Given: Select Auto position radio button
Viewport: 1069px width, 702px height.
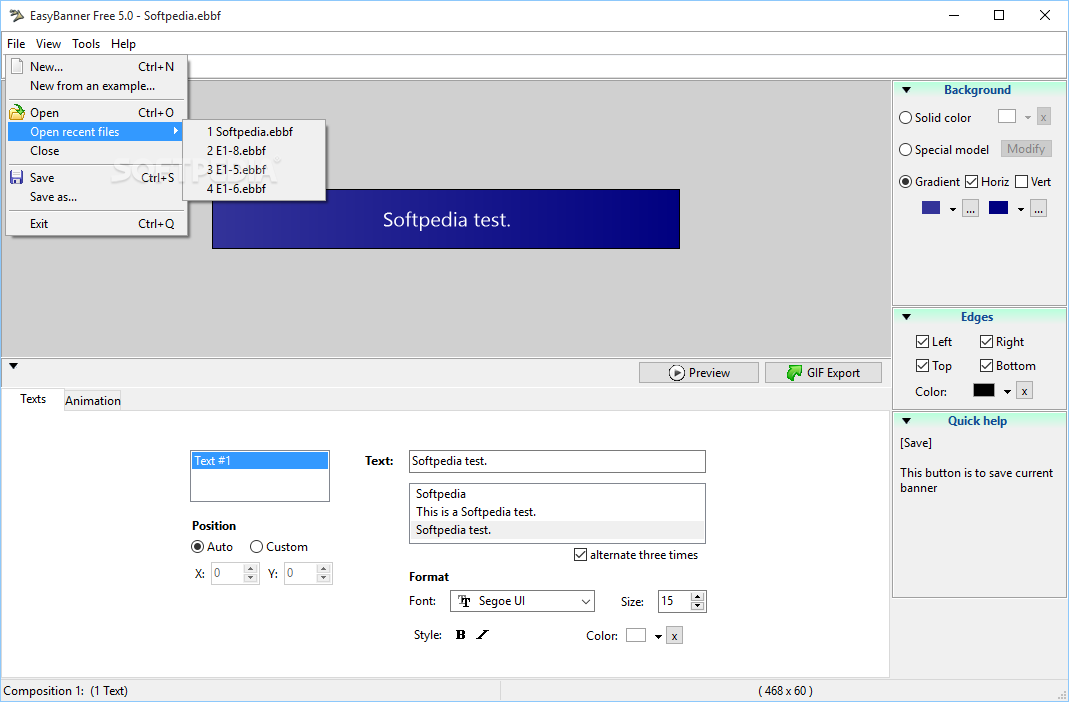Looking at the screenshot, I should 198,547.
